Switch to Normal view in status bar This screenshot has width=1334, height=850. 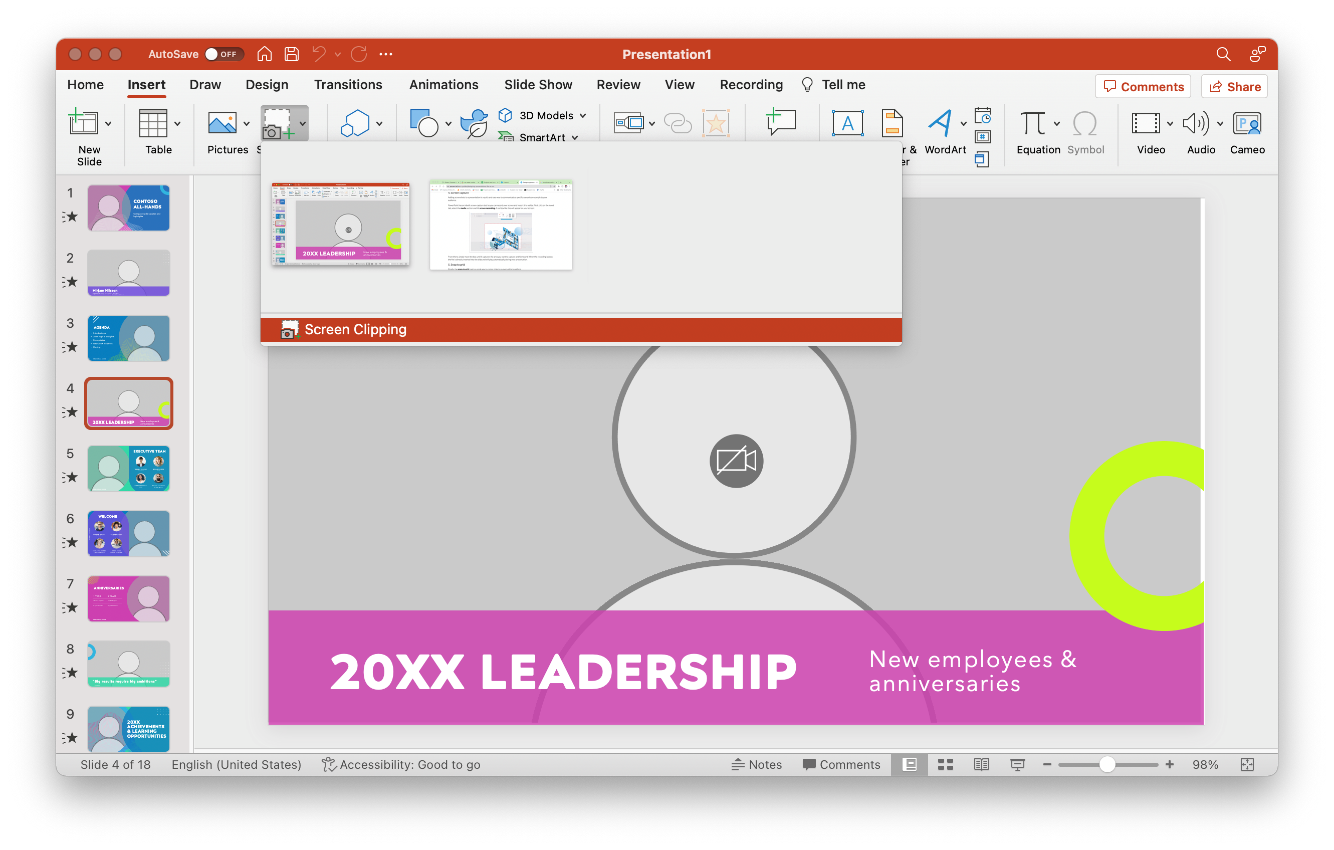pyautogui.click(x=910, y=764)
